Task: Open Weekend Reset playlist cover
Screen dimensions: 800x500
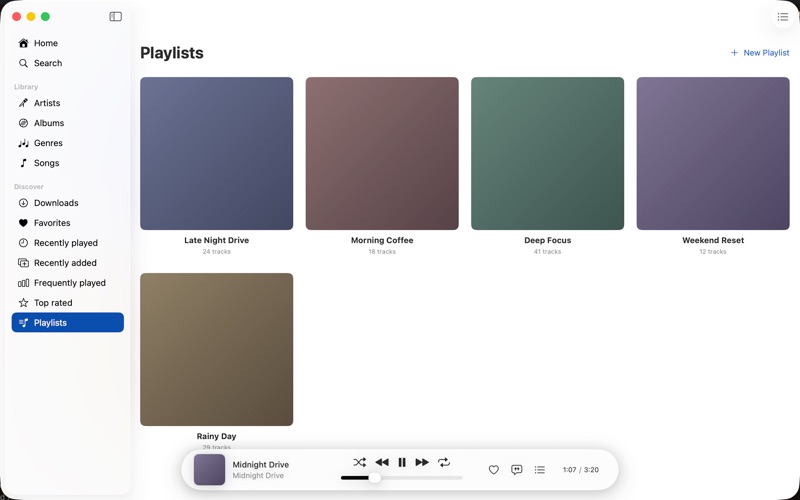Action: pos(713,154)
